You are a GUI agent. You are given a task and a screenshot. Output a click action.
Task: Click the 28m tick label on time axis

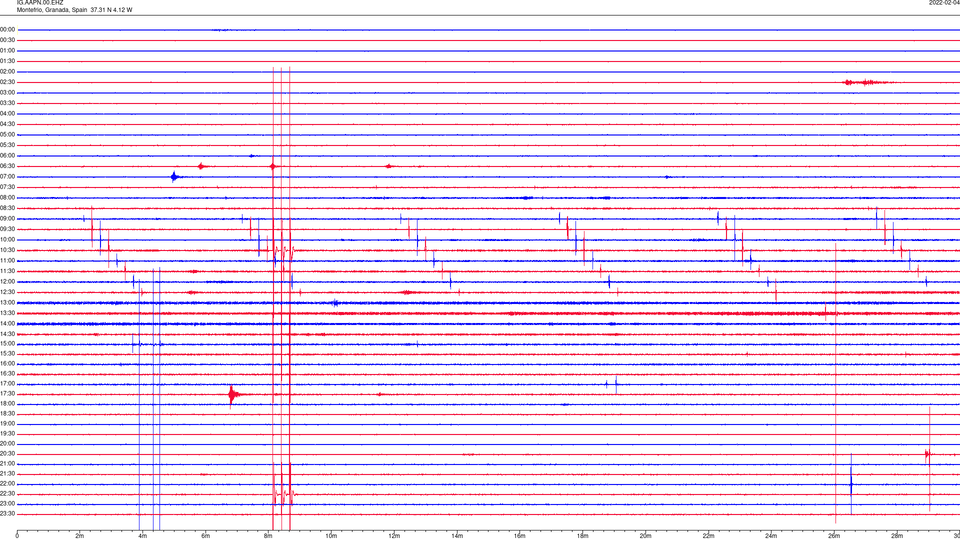(897, 536)
